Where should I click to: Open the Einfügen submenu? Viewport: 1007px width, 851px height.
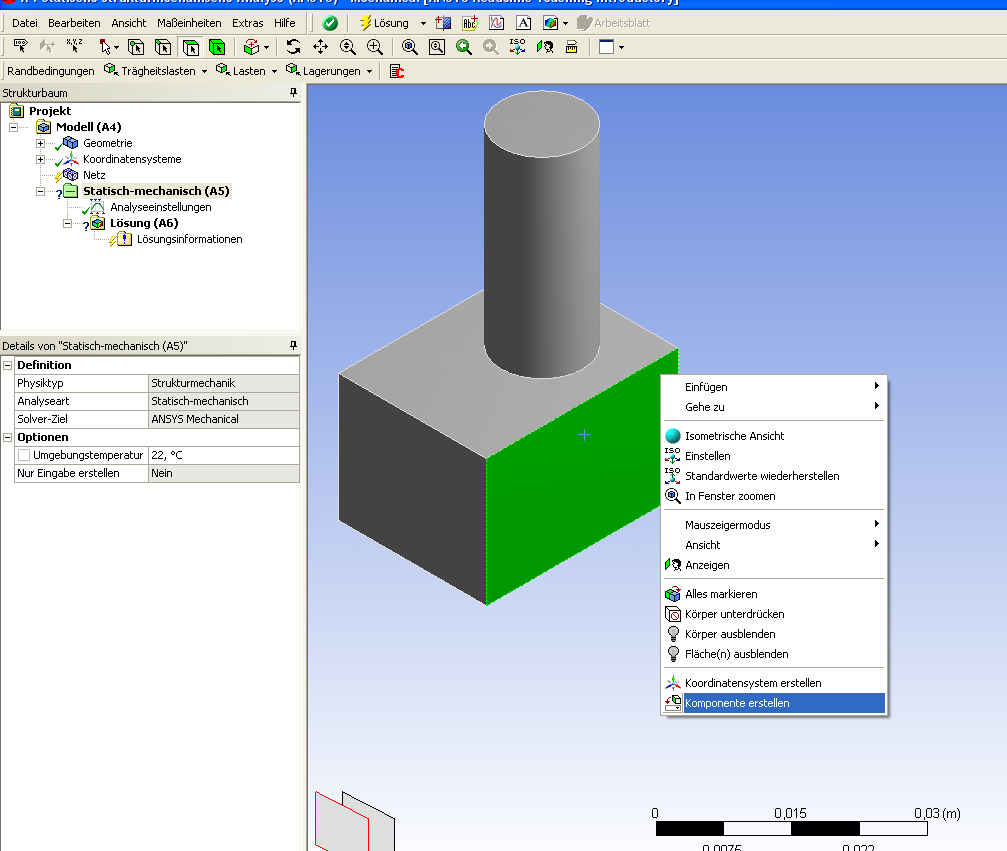774,387
